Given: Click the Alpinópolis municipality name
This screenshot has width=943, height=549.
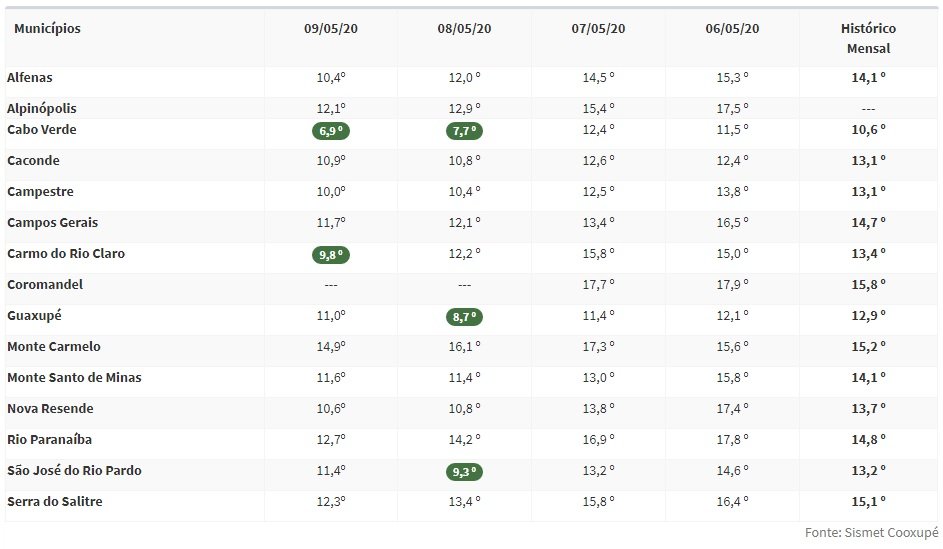Looking at the screenshot, I should click(42, 109).
